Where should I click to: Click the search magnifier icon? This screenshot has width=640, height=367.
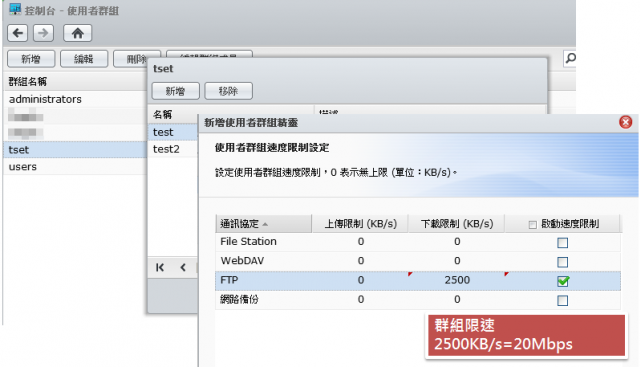pos(570,58)
